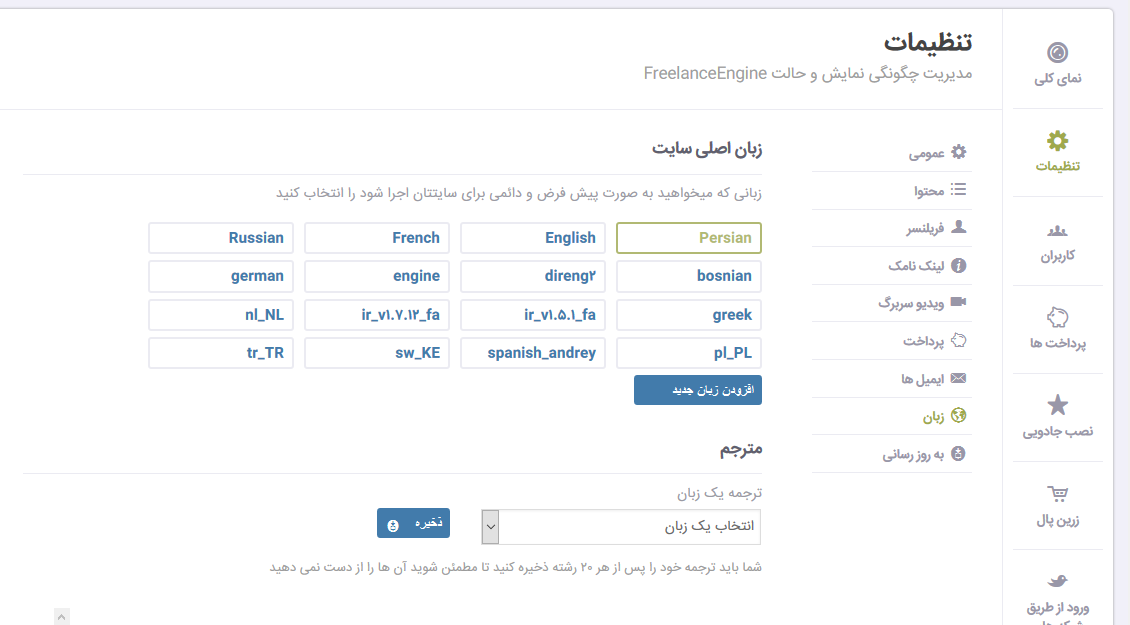Click the مترجم section heading
The image size is (1130, 625).
coord(741,449)
